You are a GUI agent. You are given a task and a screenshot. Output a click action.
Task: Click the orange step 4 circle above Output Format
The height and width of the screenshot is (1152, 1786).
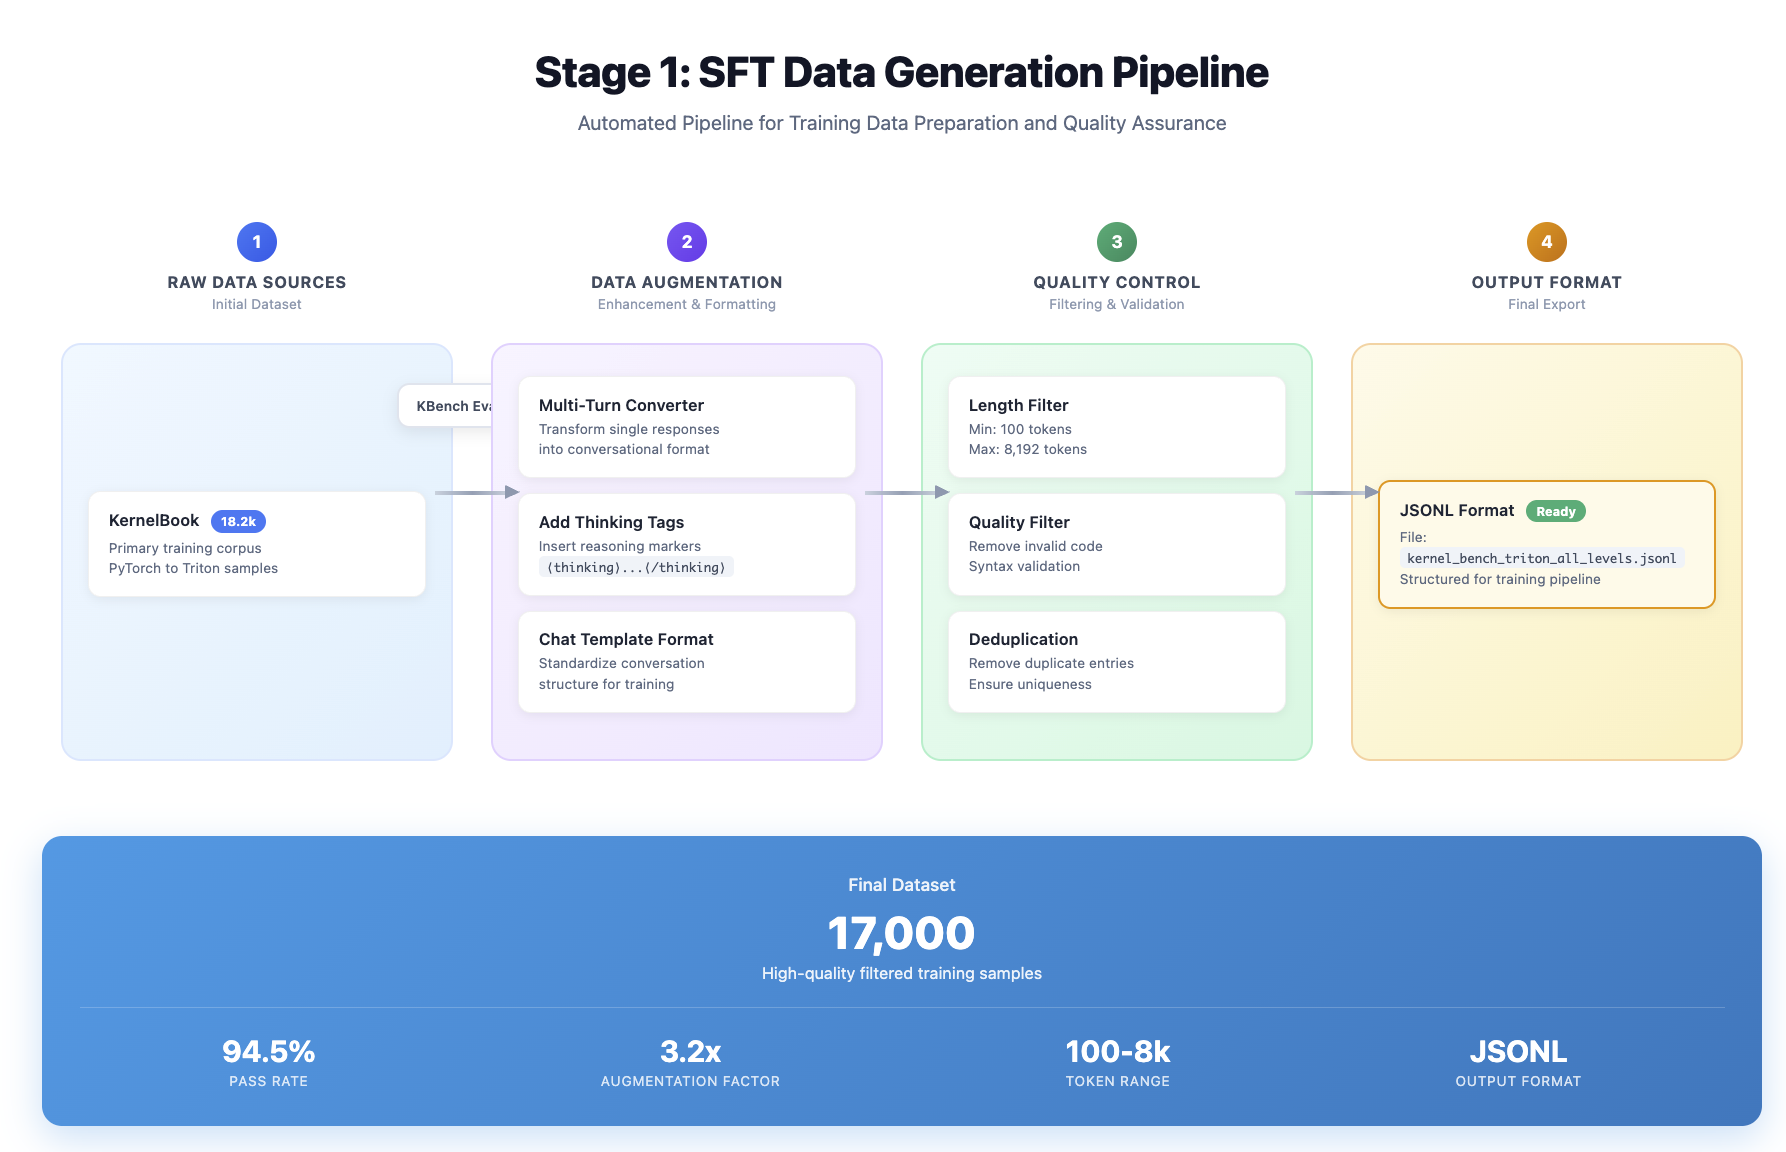(1546, 241)
